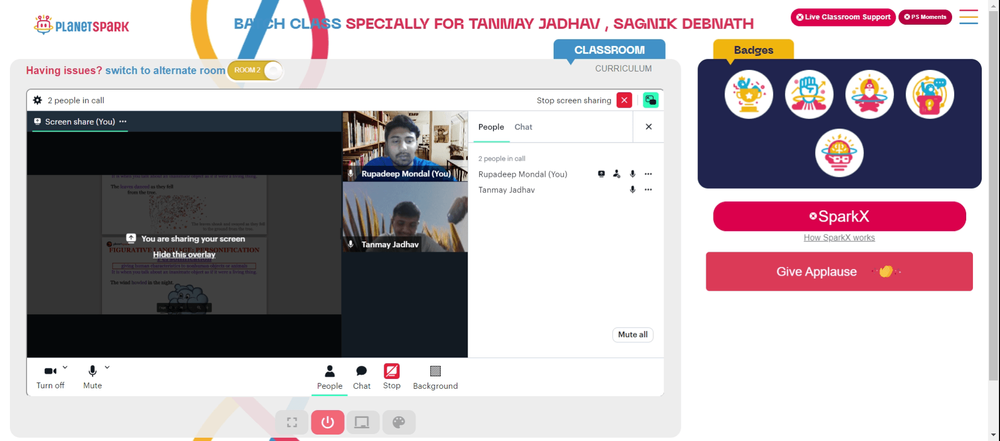Open Live Classroom Support
Viewport: 1000px width, 441px height.
tap(843, 17)
